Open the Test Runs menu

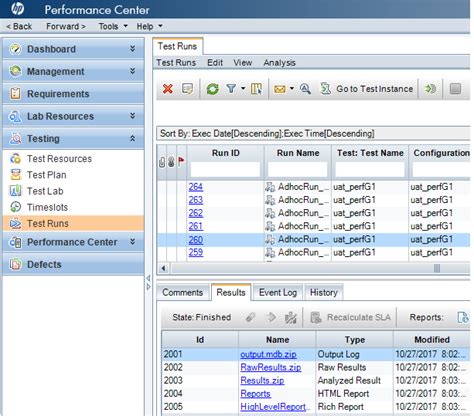coord(176,63)
